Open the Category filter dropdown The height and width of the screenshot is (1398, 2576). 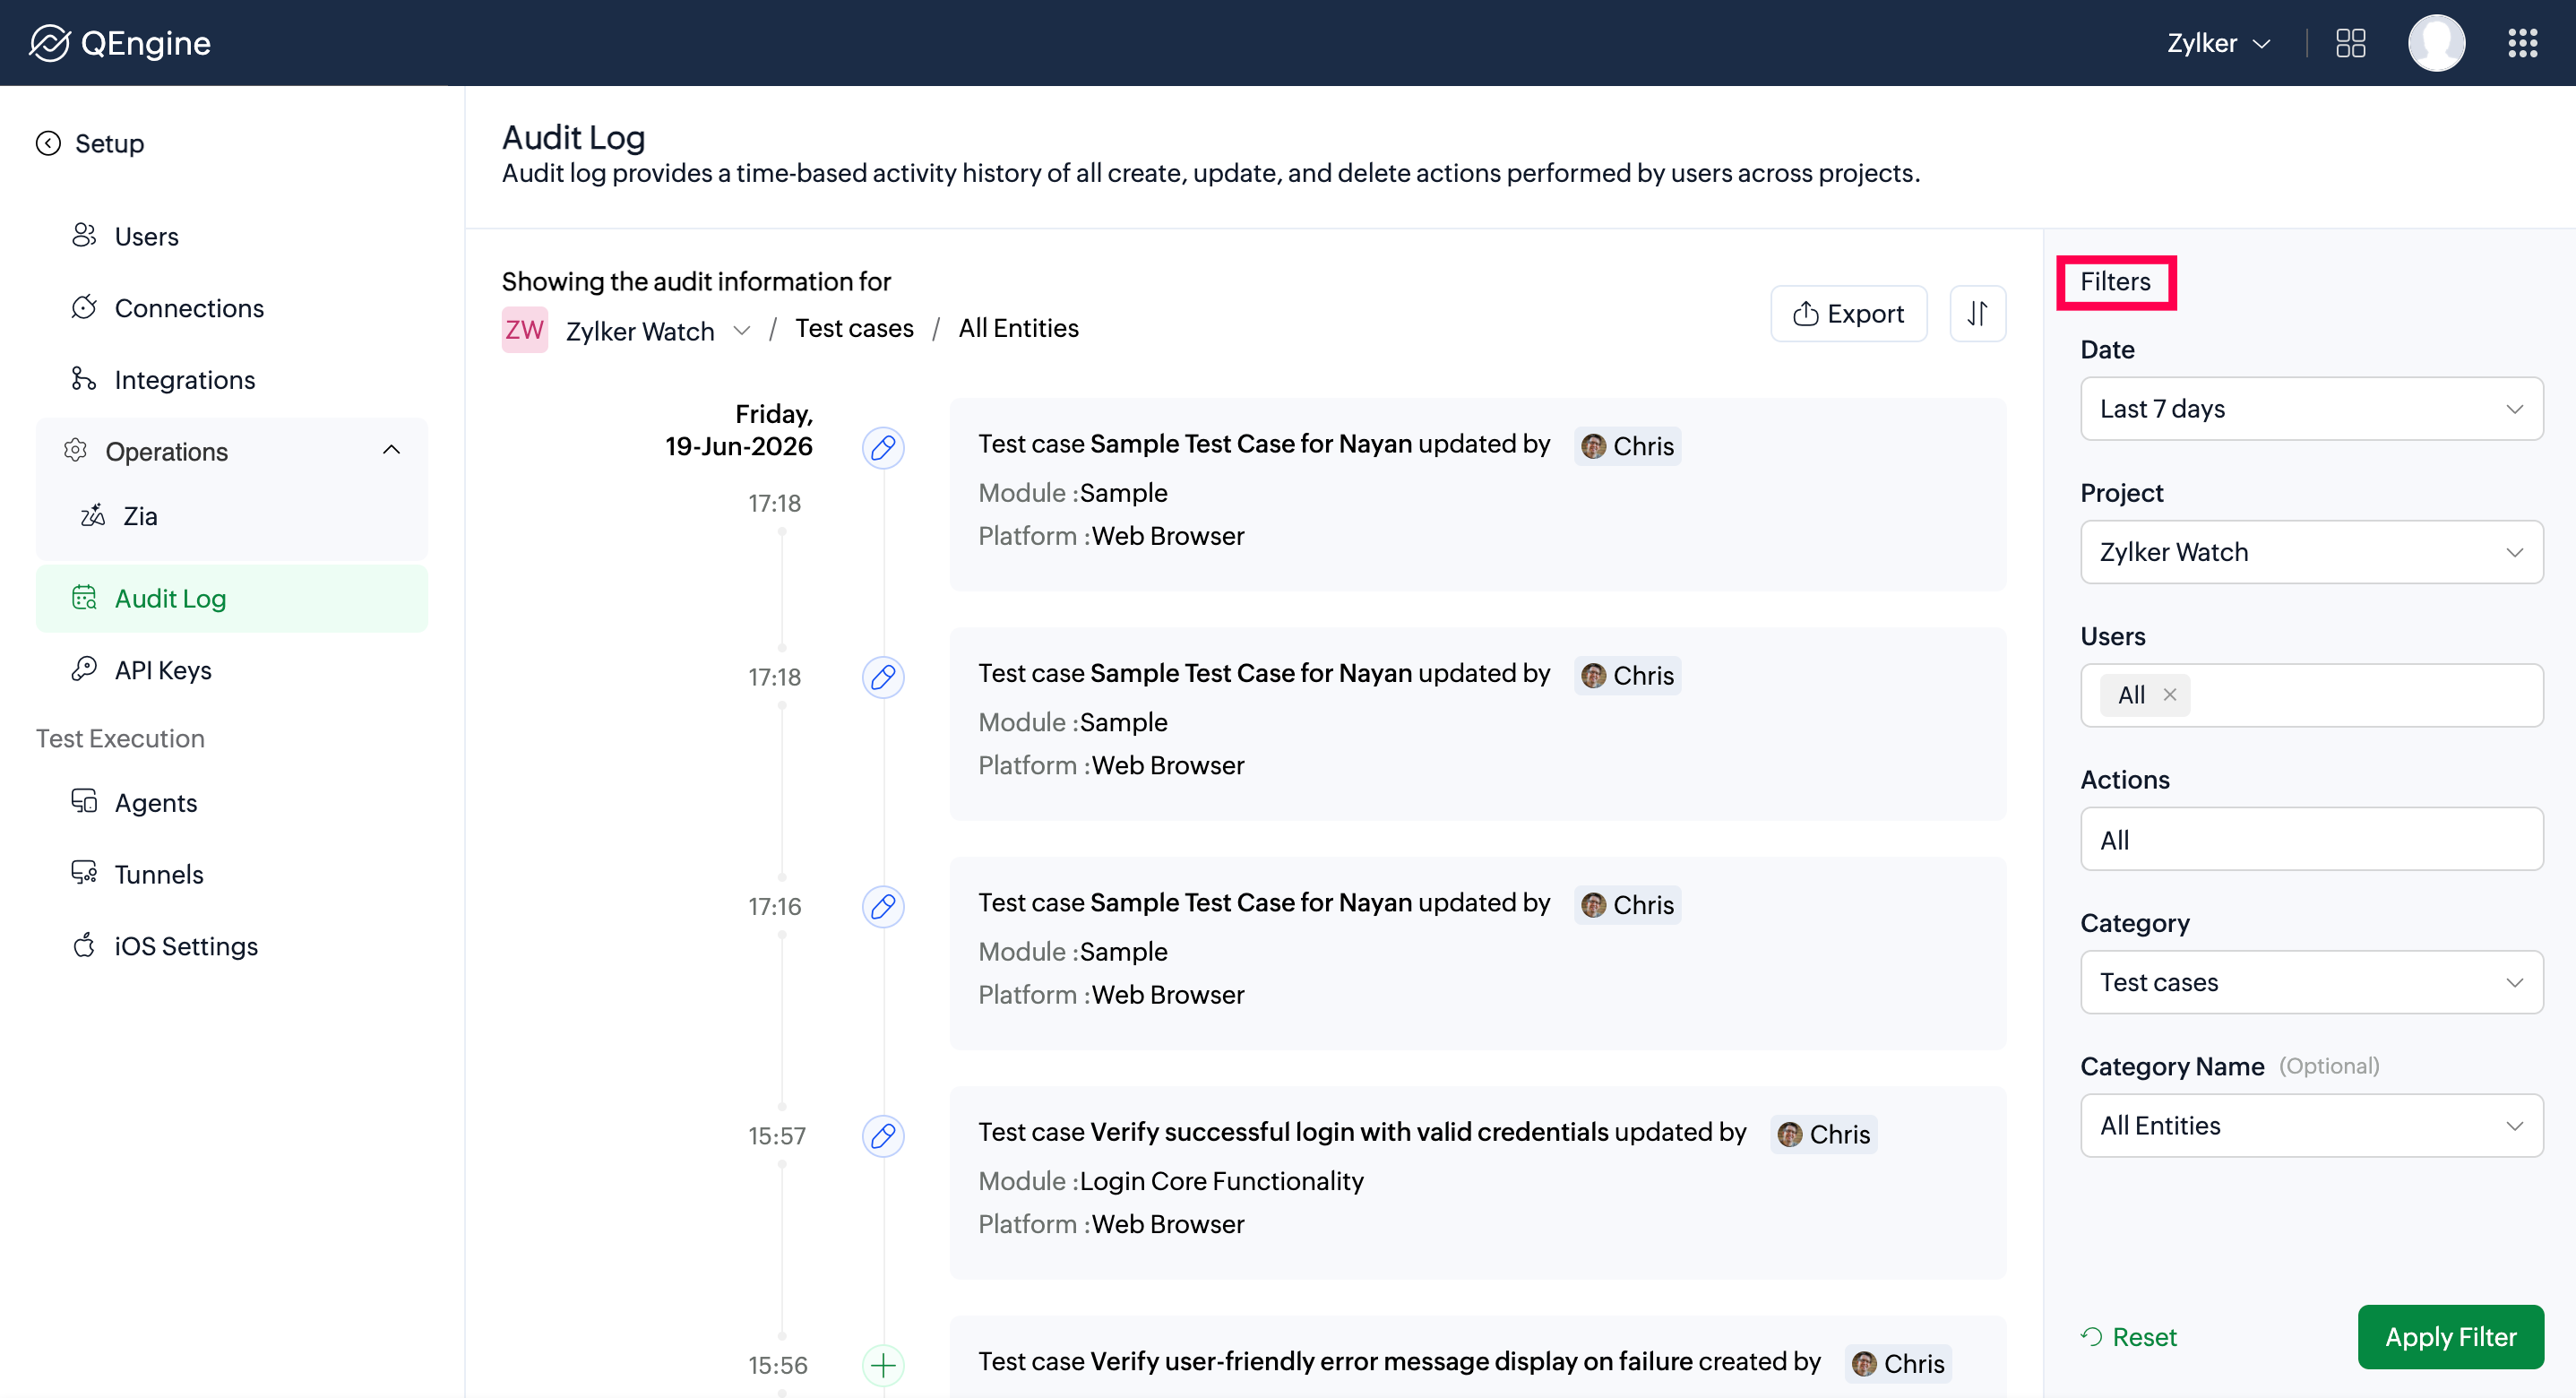pos(2311,982)
